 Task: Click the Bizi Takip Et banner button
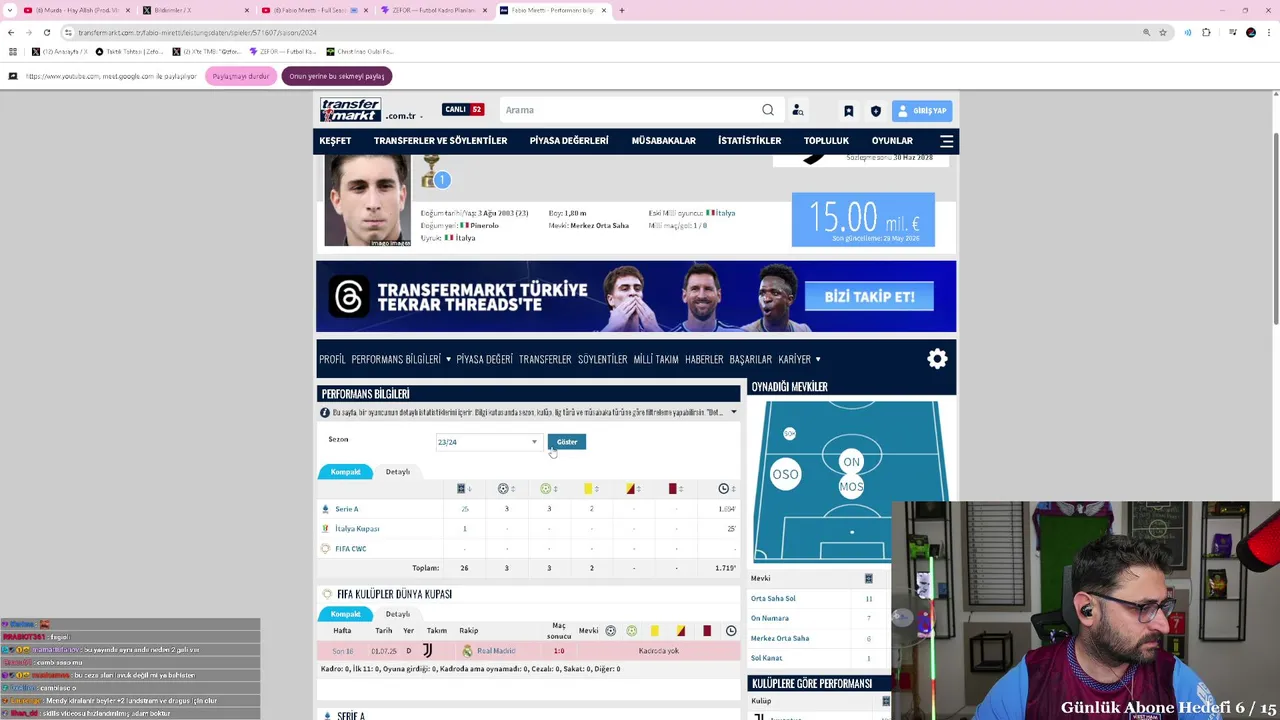click(869, 297)
